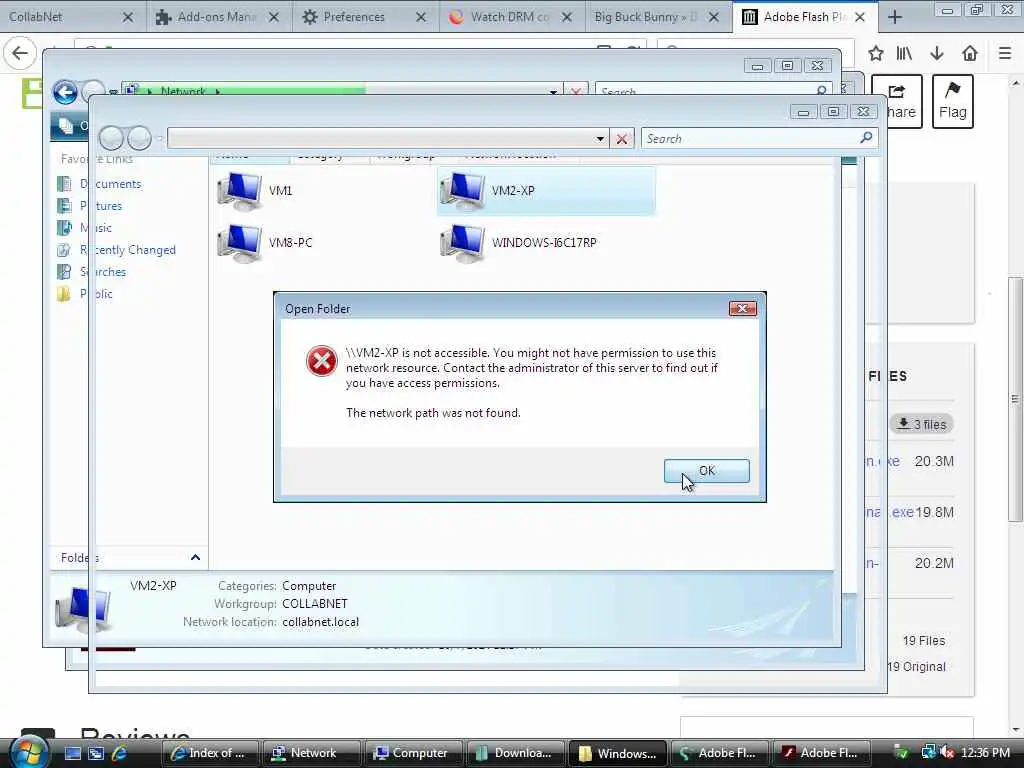Launch Internet Explorer from quick launch
The height and width of the screenshot is (768, 1024).
[x=120, y=753]
